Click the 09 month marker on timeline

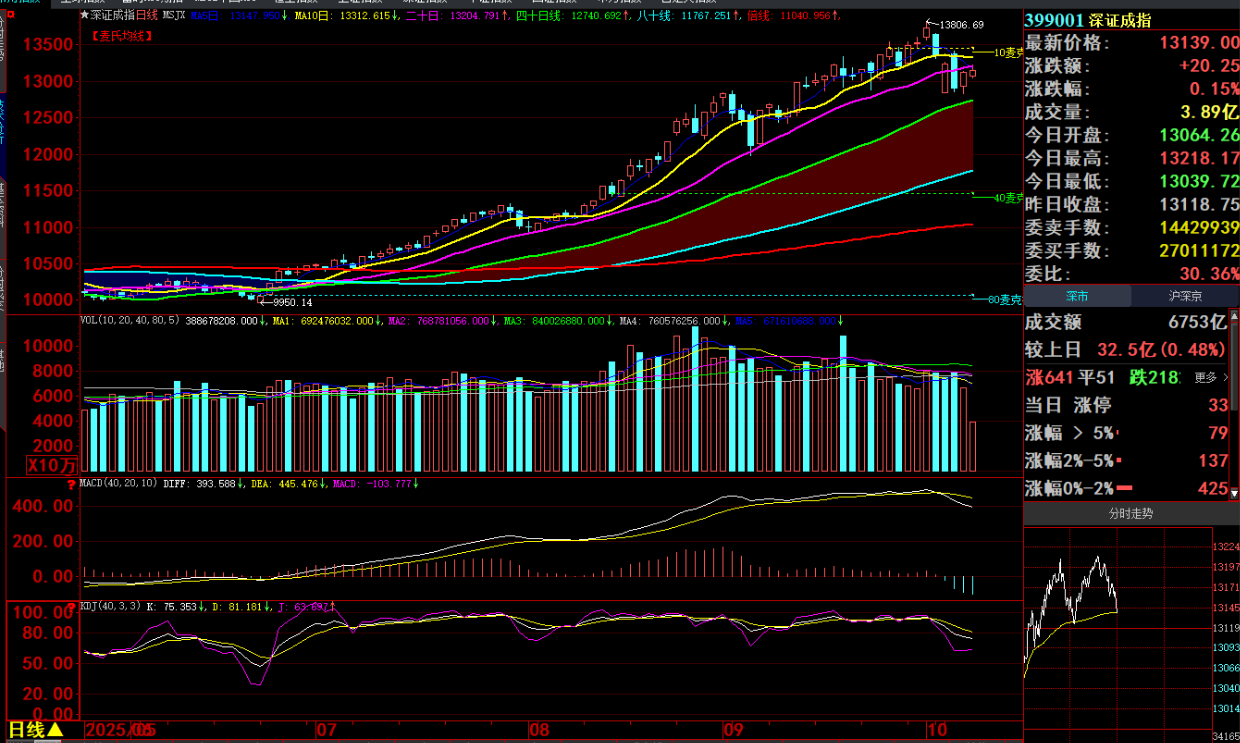coord(734,730)
